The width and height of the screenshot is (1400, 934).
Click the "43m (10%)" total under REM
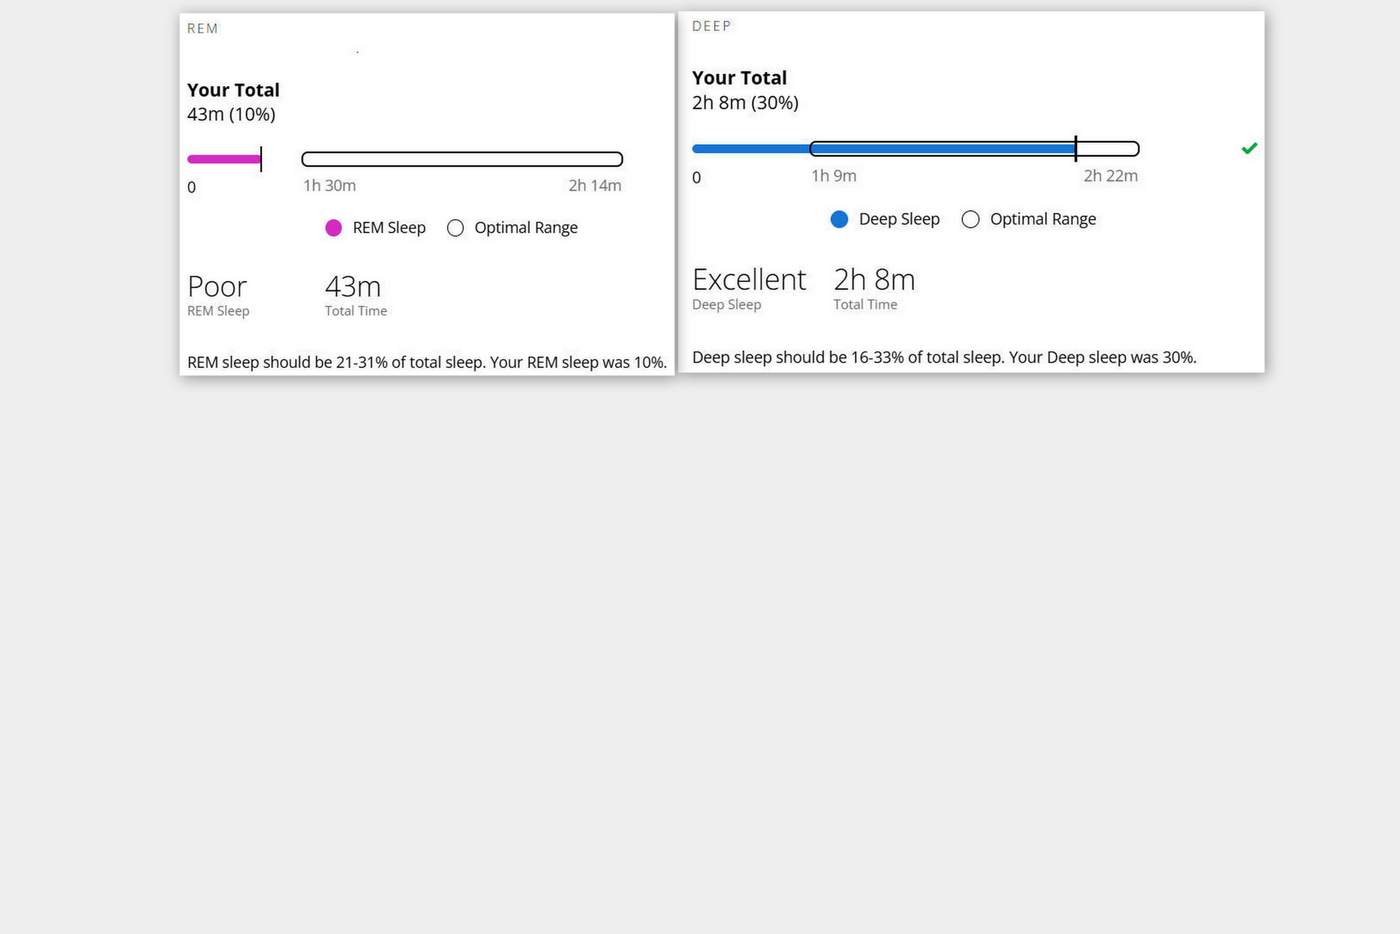tap(231, 114)
